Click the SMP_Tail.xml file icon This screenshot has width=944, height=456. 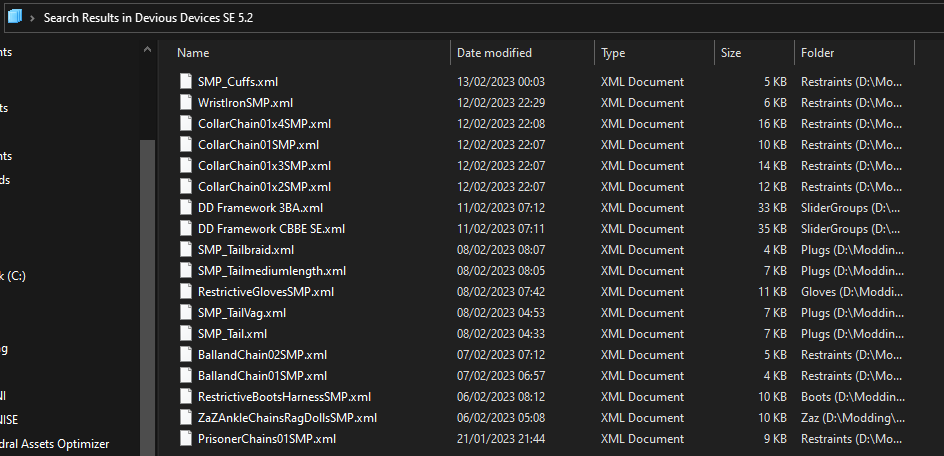tap(188, 333)
